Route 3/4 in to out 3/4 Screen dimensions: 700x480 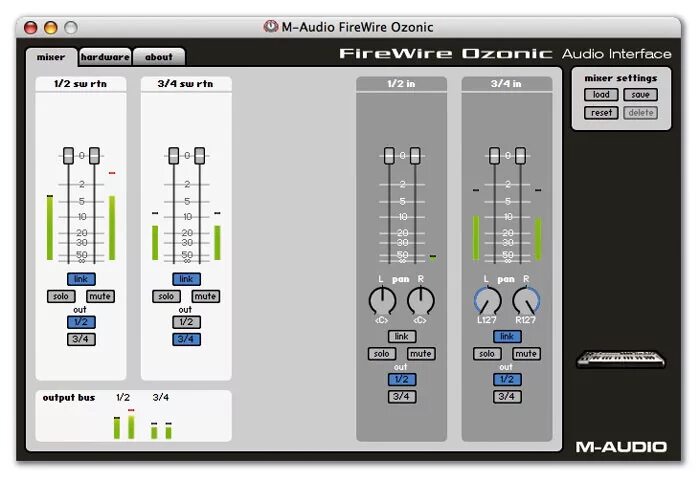(x=507, y=397)
